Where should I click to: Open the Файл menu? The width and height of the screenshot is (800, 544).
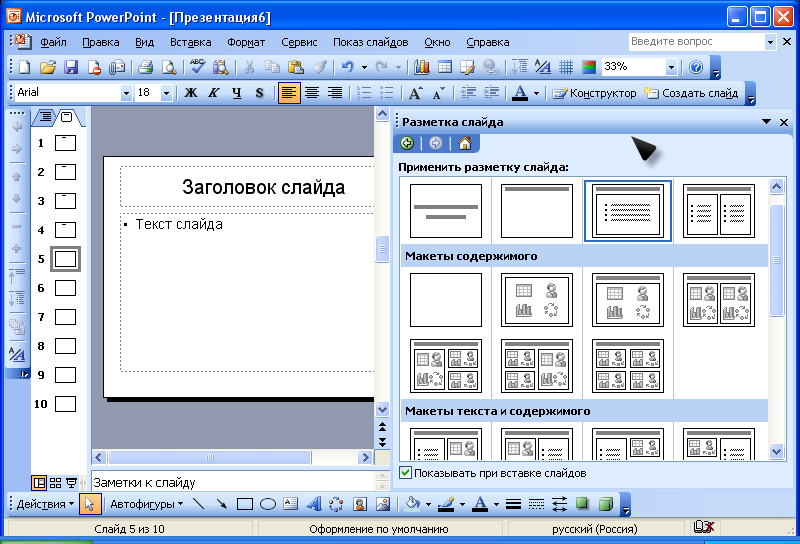(x=53, y=42)
